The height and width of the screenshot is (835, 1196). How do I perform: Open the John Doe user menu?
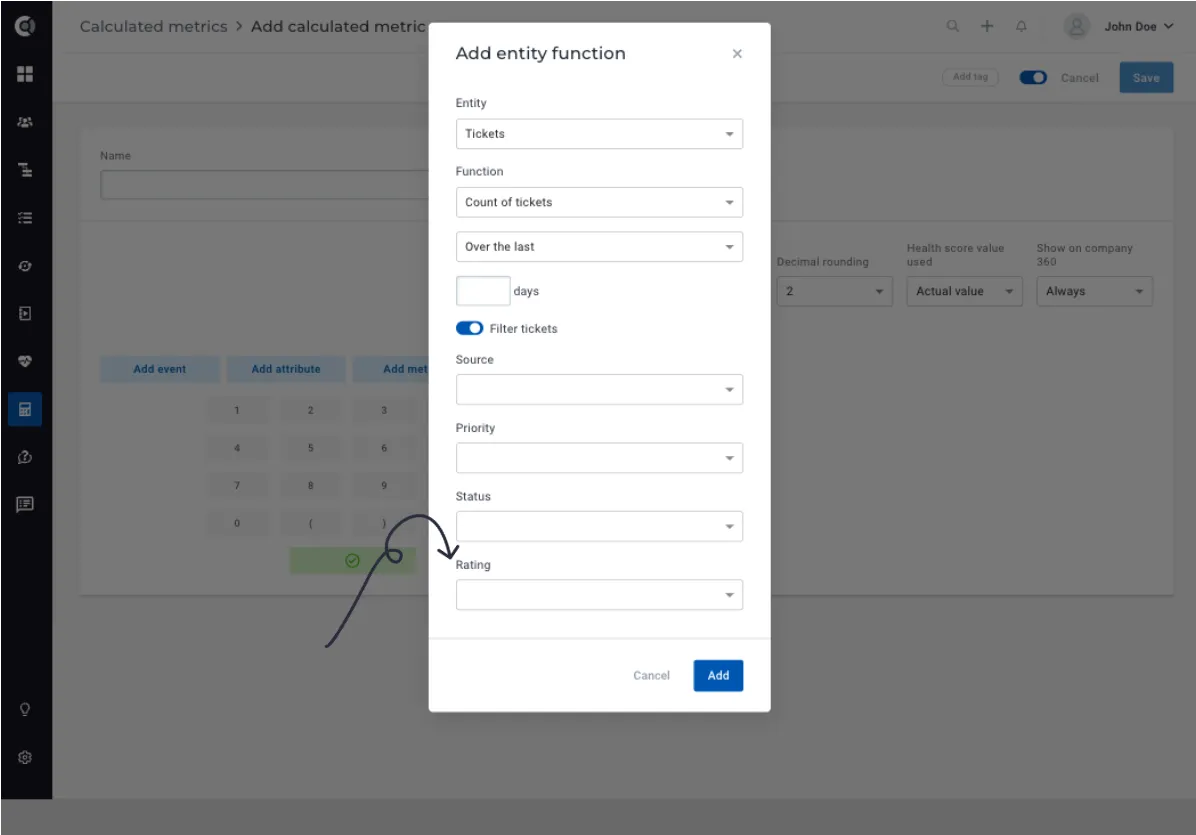[x=1138, y=27]
